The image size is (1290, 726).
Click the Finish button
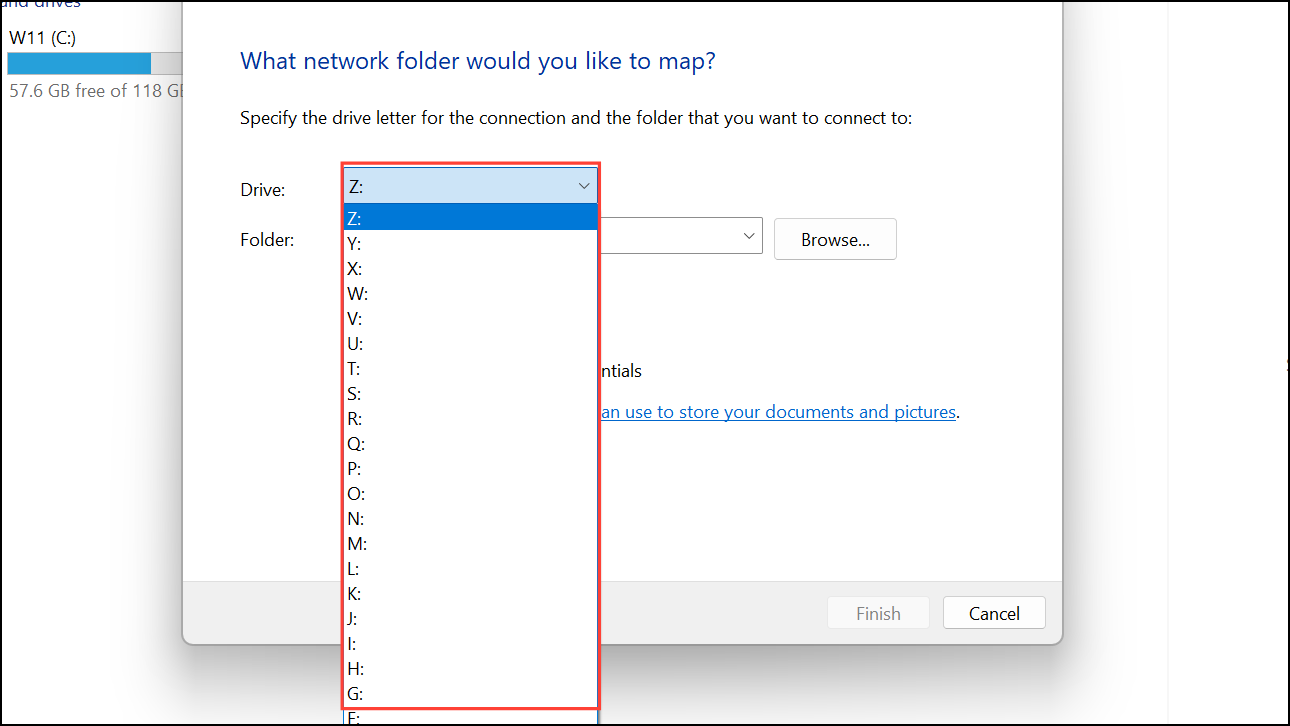coord(878,612)
